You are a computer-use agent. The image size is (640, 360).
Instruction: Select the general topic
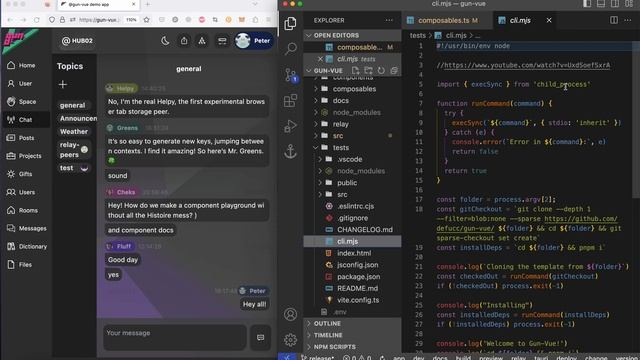click(x=73, y=105)
